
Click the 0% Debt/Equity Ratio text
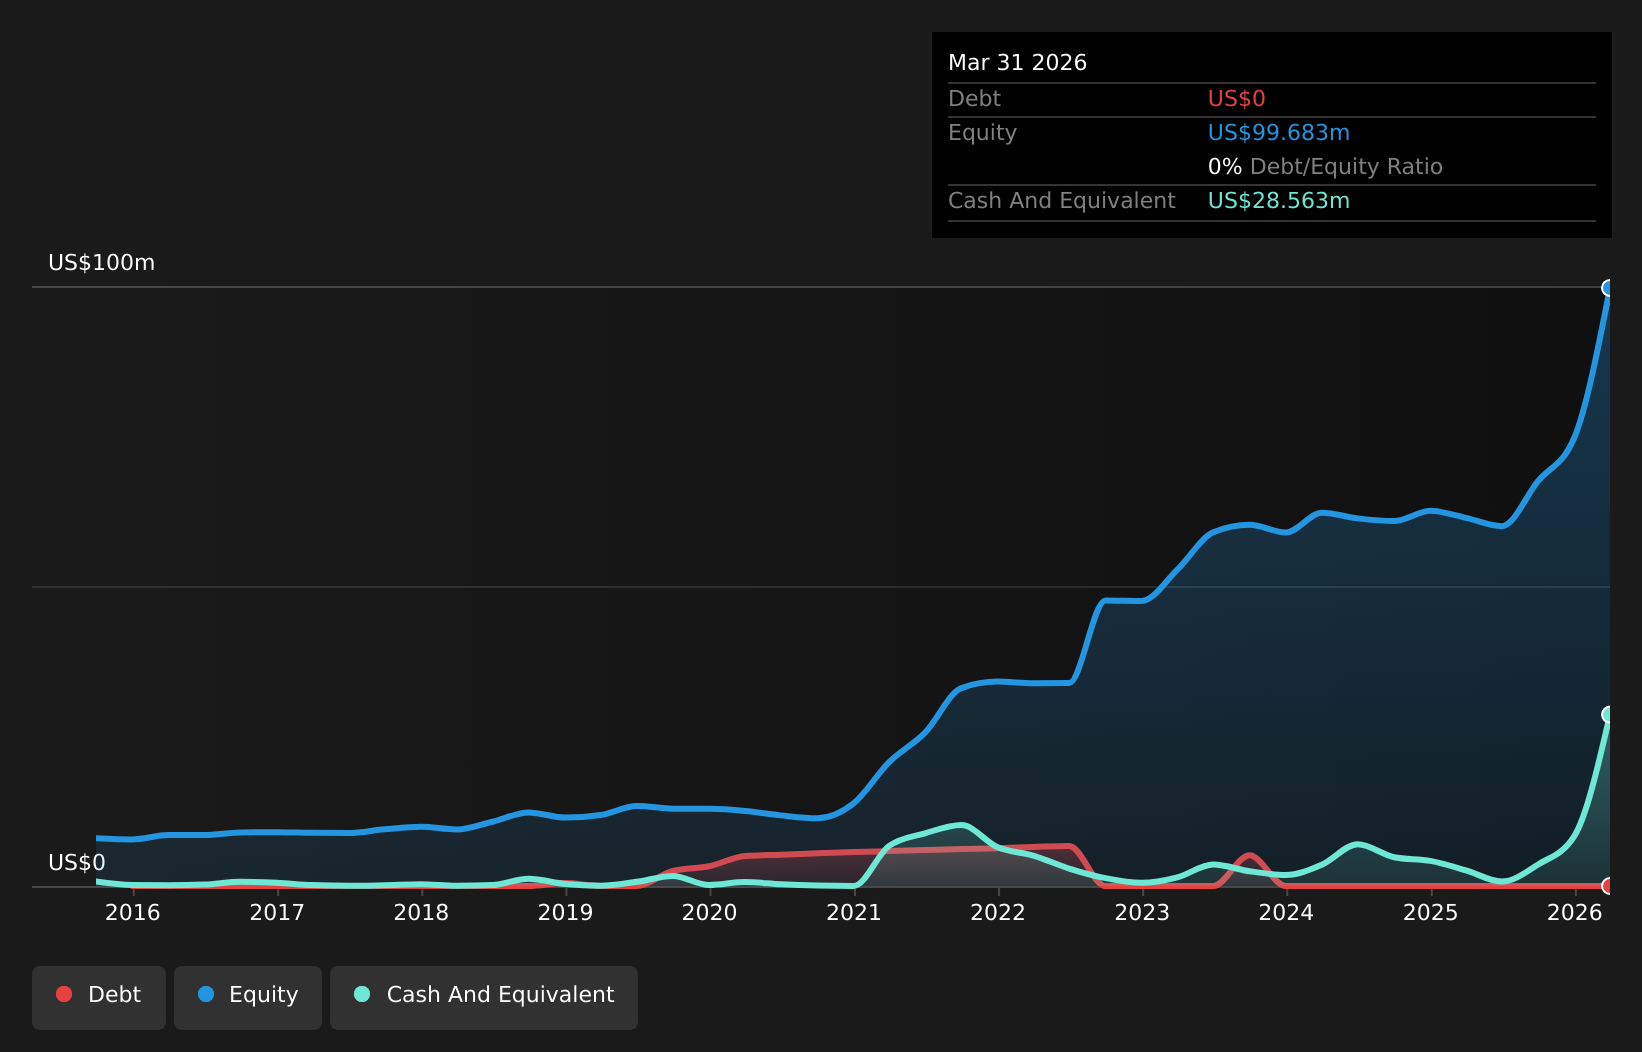tap(1325, 167)
